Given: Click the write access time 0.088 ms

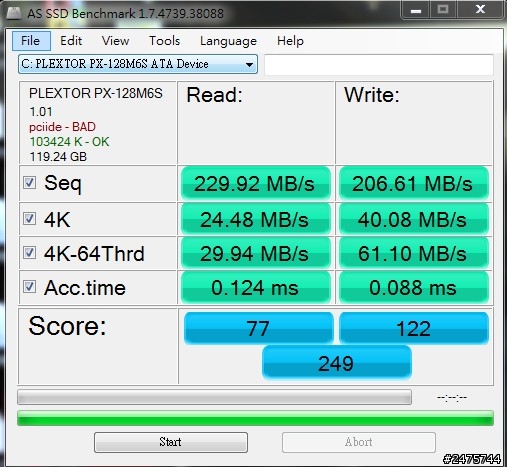Looking at the screenshot, I should [x=413, y=287].
